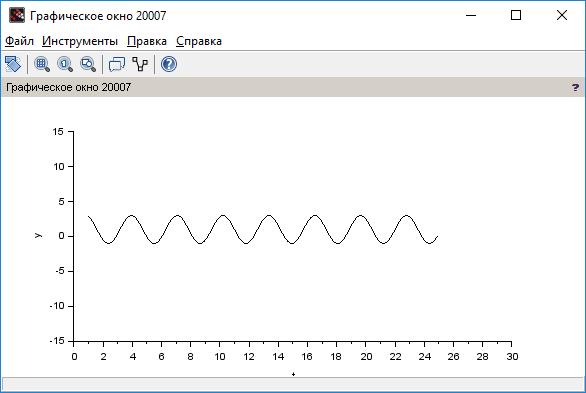This screenshot has height=393, width=586.
Task: Activate the Rotate view tool
Action: coord(13,64)
